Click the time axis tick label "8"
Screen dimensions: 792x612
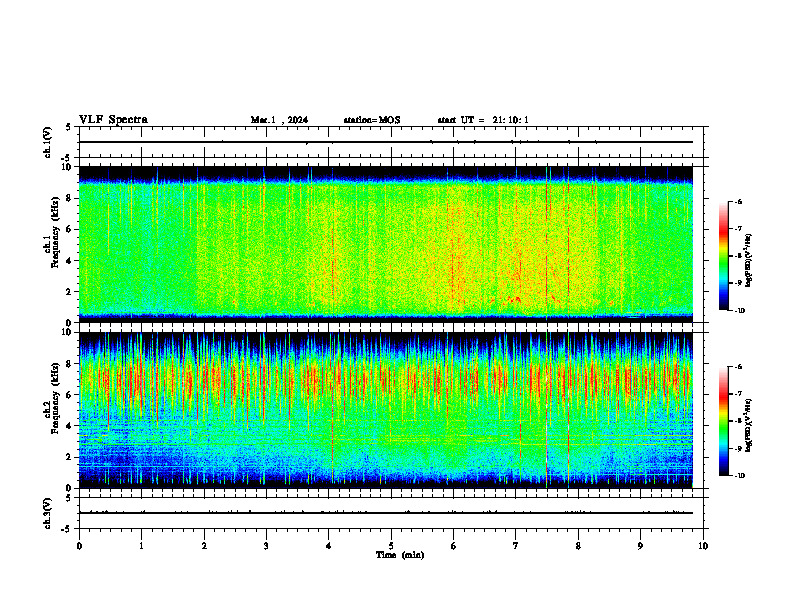578,546
